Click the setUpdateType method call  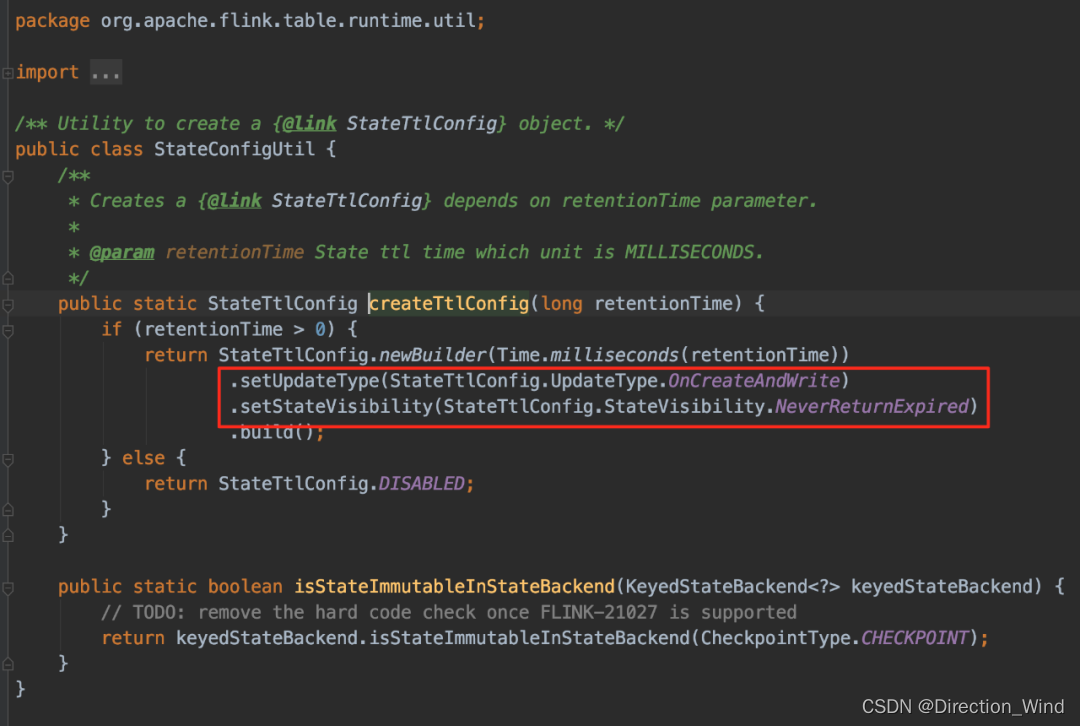pos(309,381)
